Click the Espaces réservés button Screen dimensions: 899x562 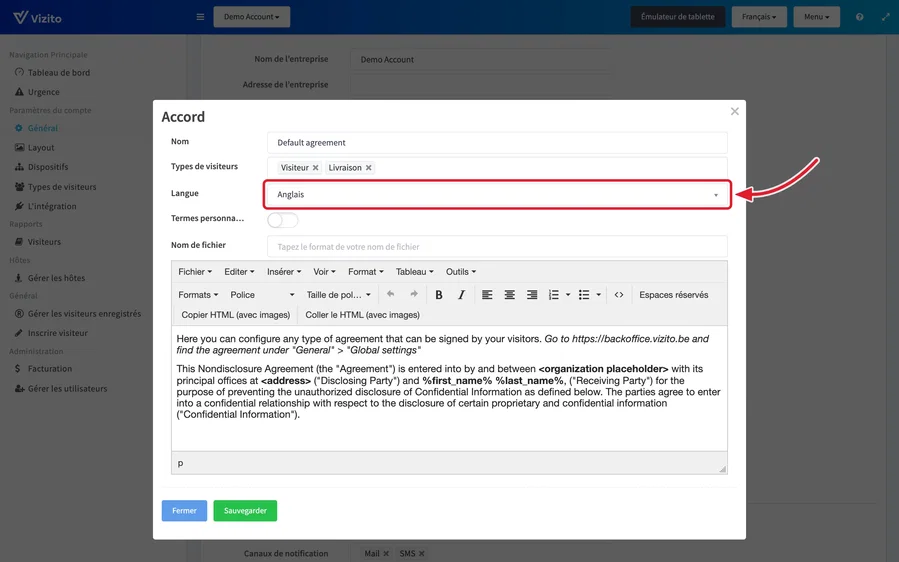coord(674,295)
